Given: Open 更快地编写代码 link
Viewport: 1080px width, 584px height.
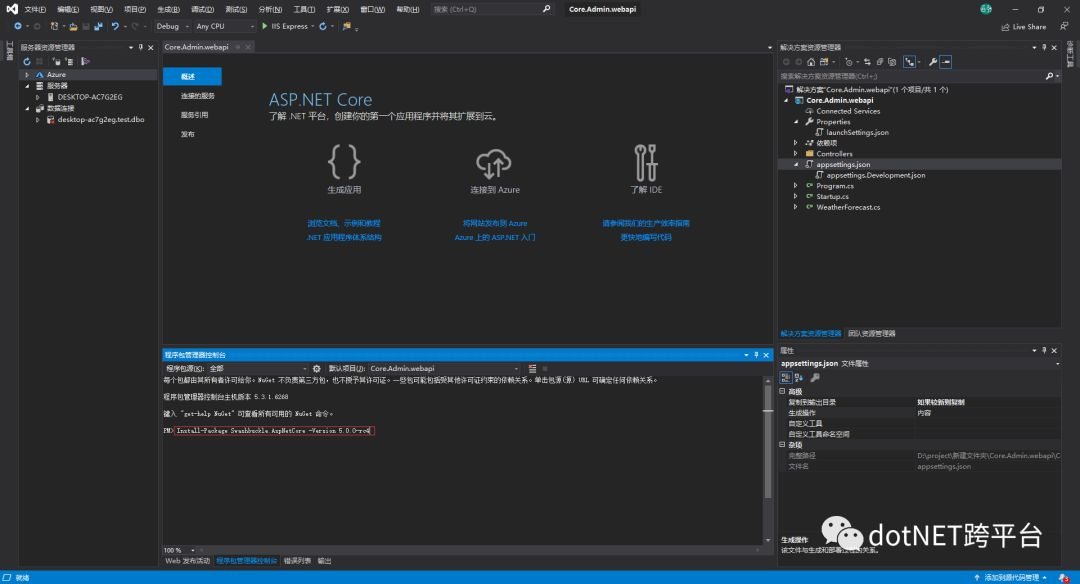Looking at the screenshot, I should pyautogui.click(x=645, y=237).
